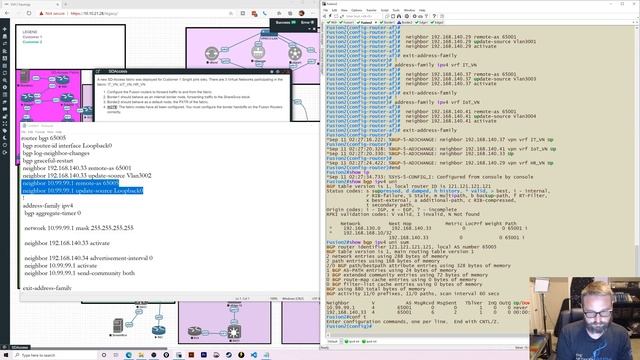This screenshot has width=640, height=360.
Task: Open Tools menu in SecureCRT
Action: (x=396, y=10)
